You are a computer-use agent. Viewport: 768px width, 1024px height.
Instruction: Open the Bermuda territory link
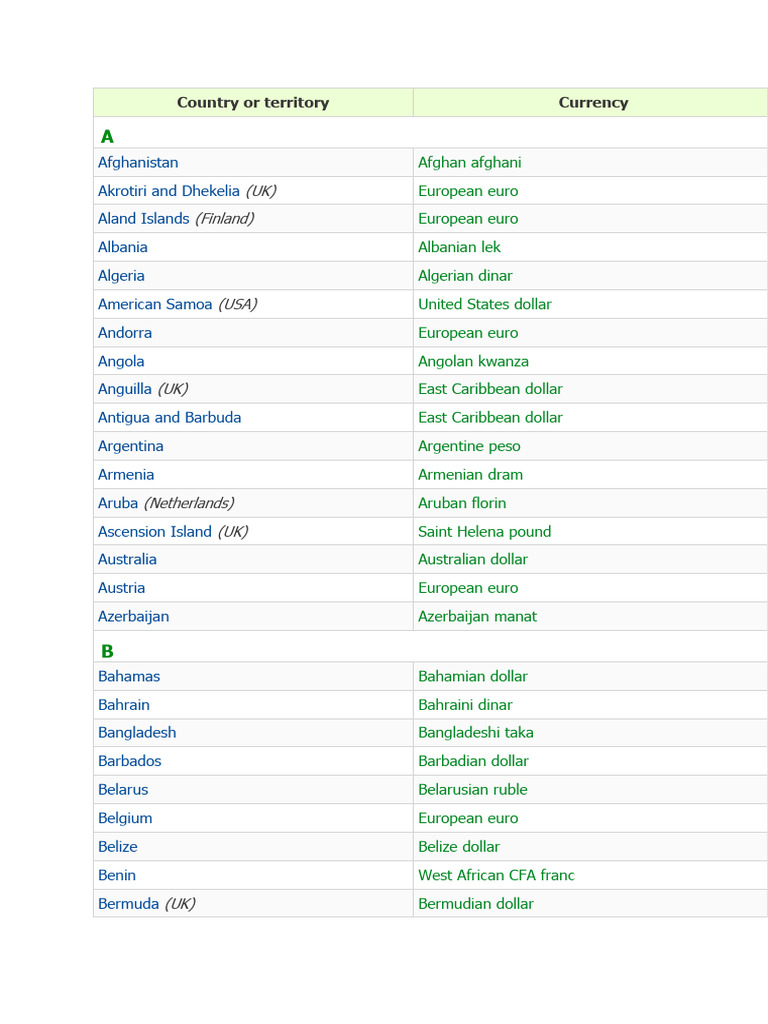click(129, 904)
